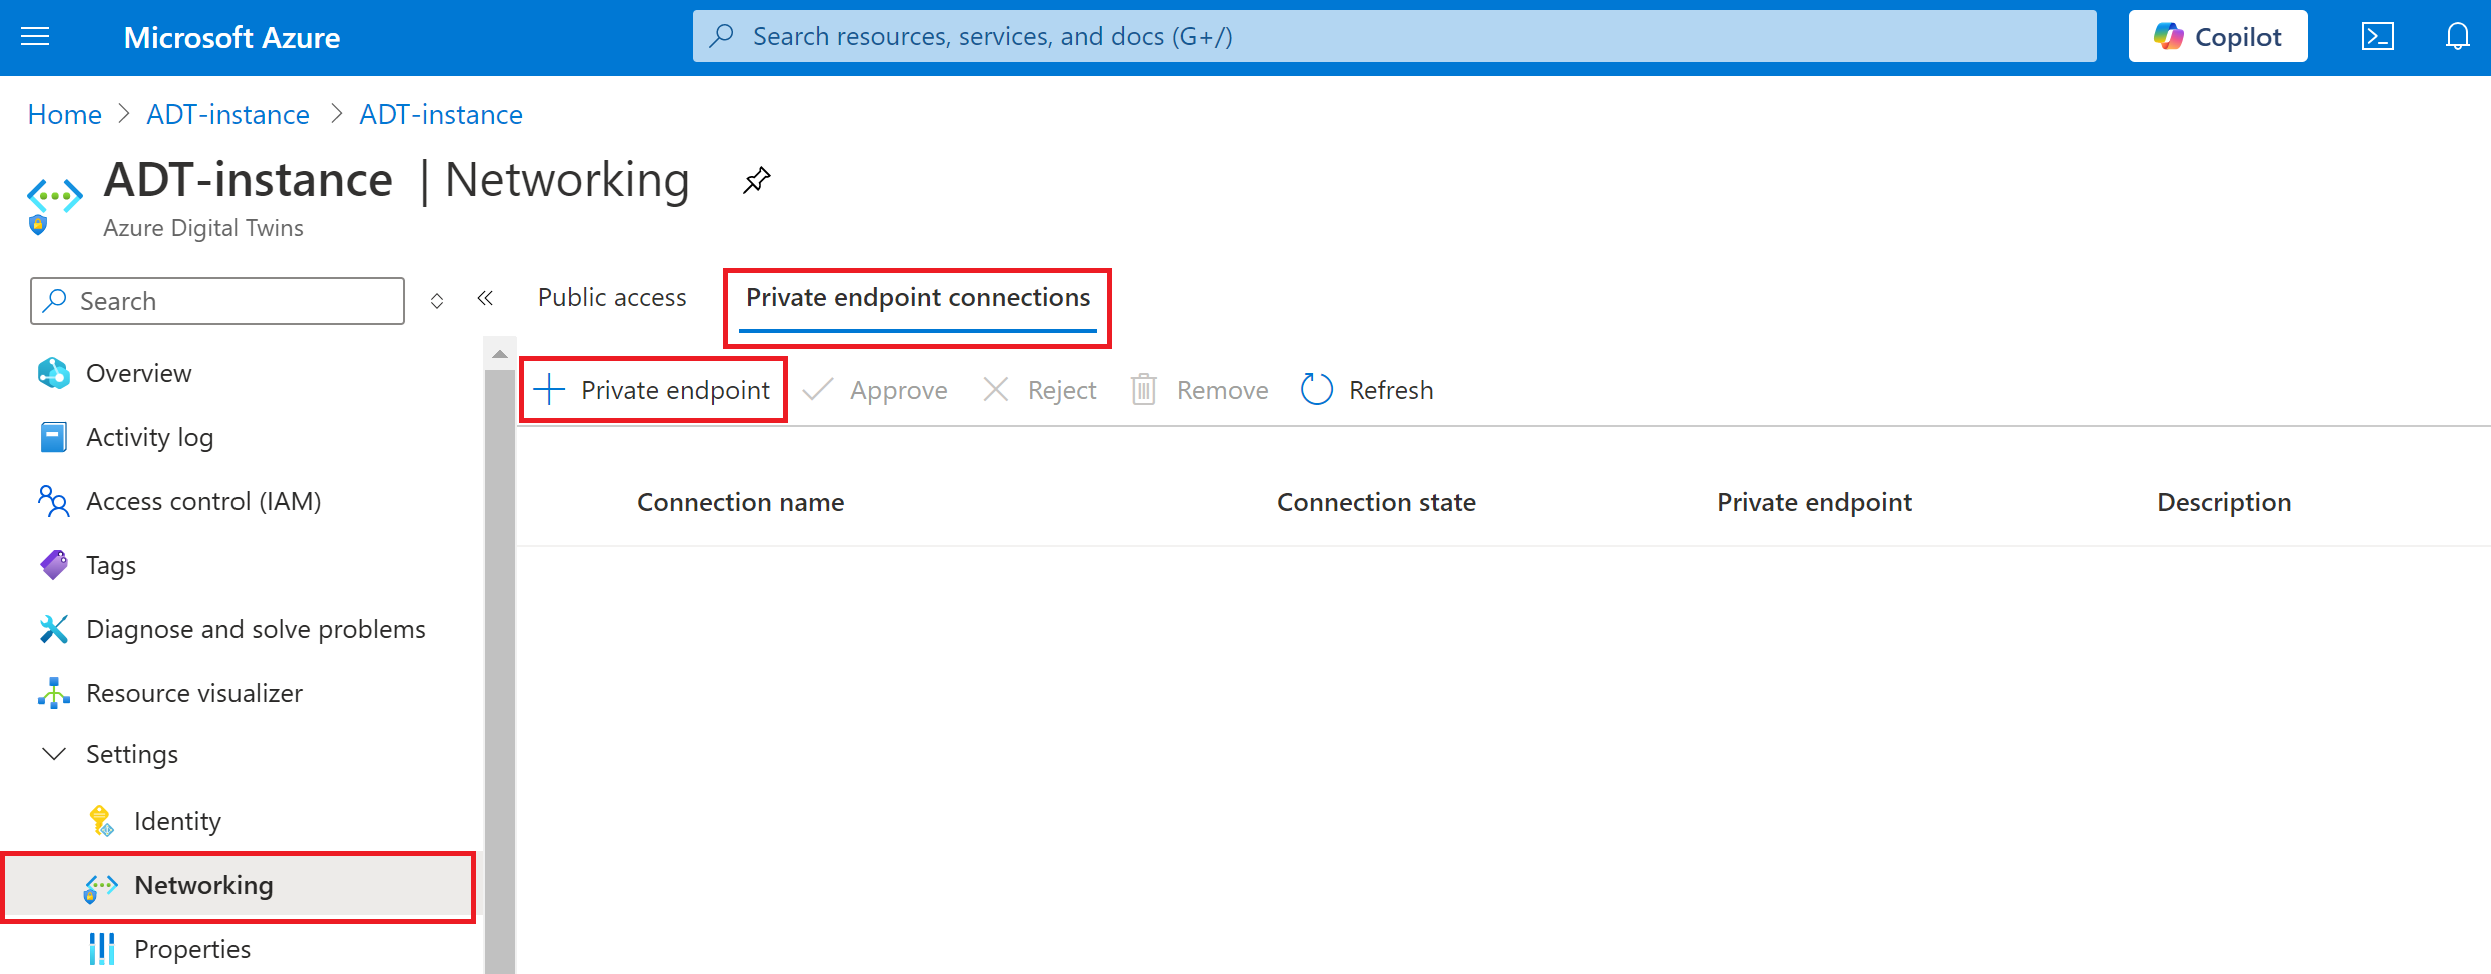The height and width of the screenshot is (974, 2491).
Task: Click the Access control people icon
Action: (x=53, y=501)
